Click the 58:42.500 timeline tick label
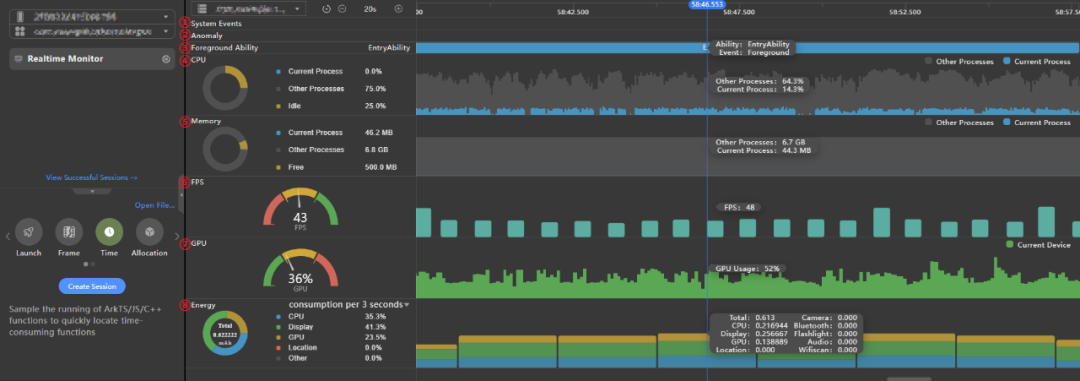 tap(574, 12)
